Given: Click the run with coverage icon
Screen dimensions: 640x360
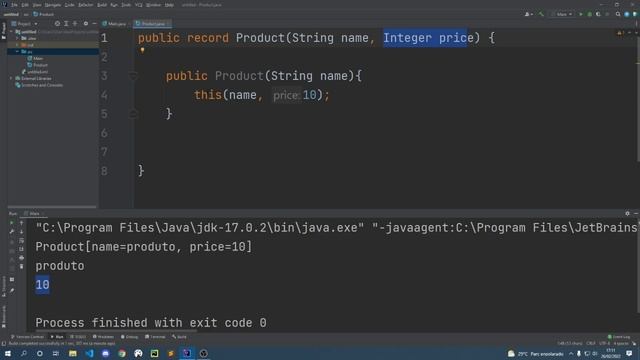Looking at the screenshot, I should (x=598, y=14).
